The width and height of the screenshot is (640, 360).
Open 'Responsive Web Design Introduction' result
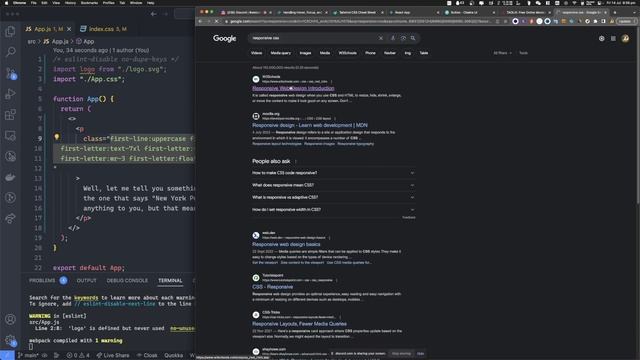point(293,88)
